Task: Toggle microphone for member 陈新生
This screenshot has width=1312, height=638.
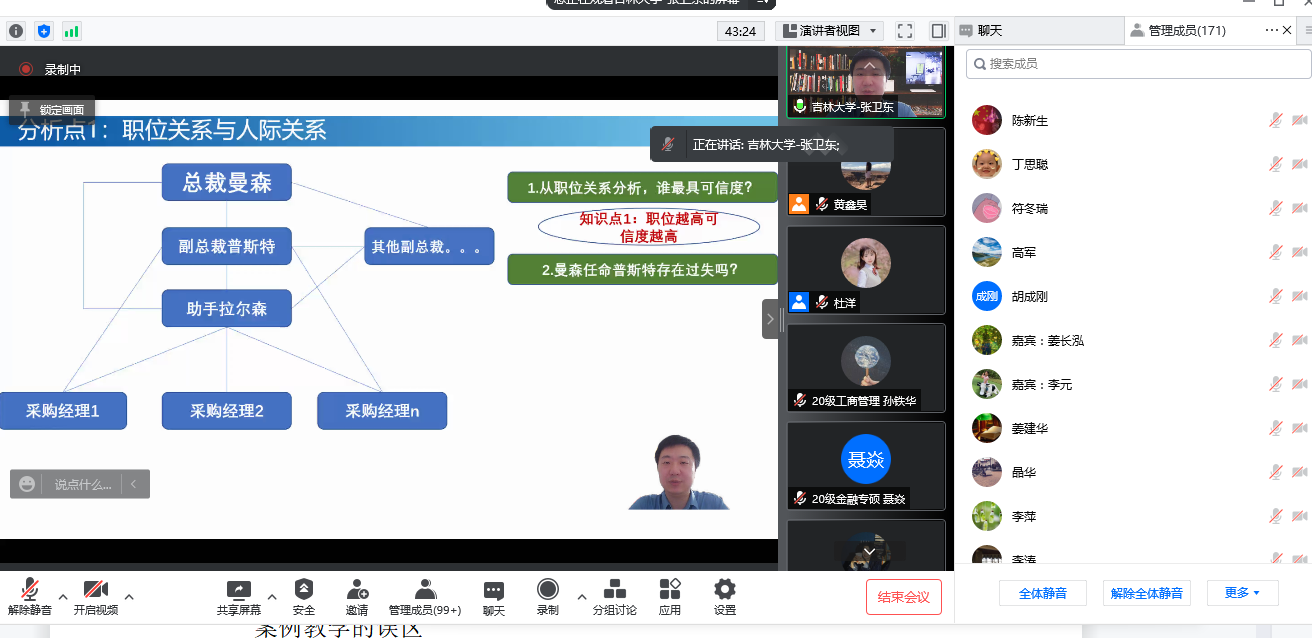Action: pyautogui.click(x=1276, y=120)
